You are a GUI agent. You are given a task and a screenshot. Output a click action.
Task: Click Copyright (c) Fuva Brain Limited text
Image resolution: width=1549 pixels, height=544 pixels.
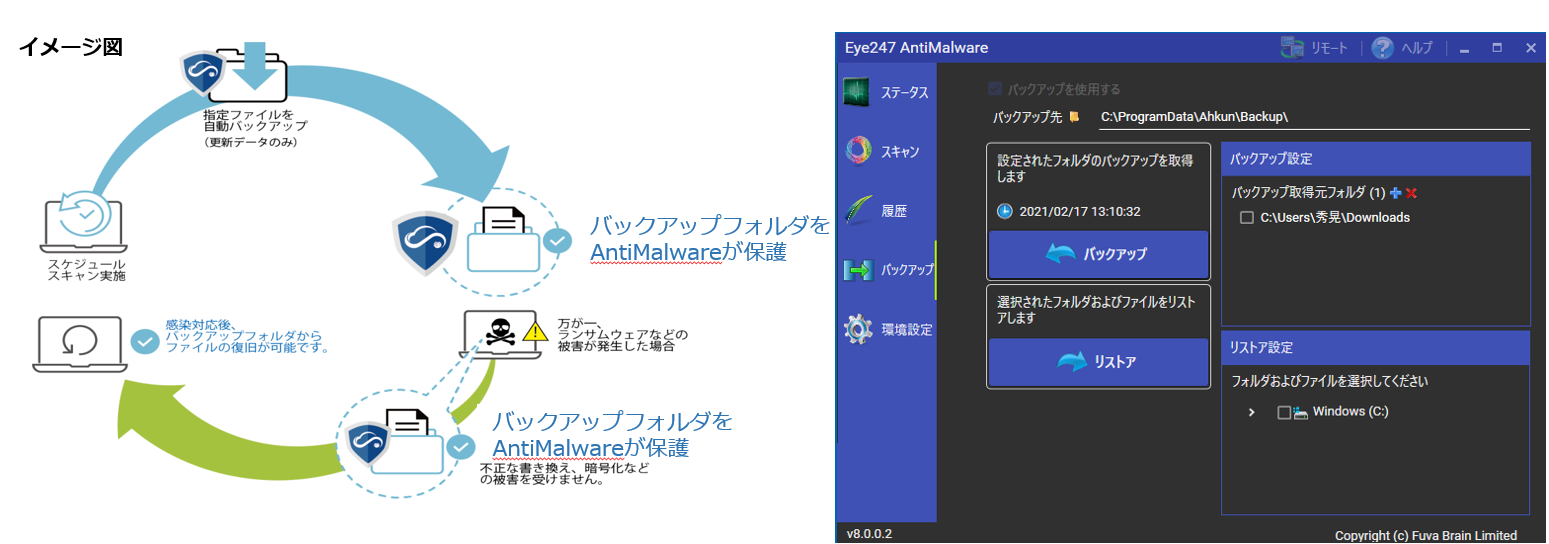click(x=1426, y=536)
